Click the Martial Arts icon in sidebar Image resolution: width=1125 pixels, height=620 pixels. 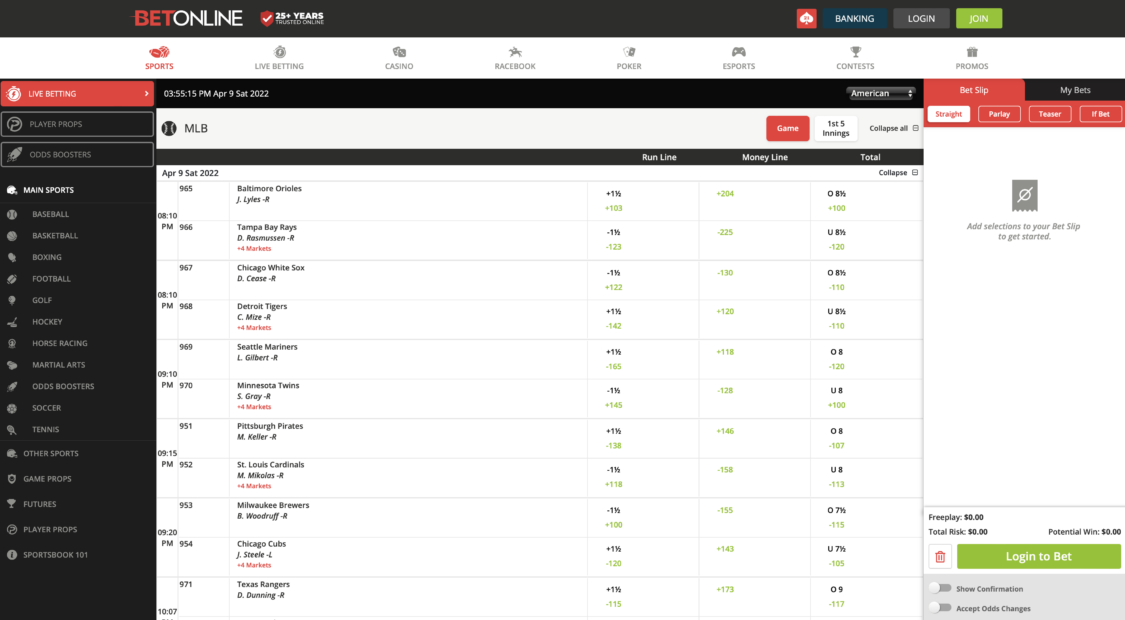click(12, 365)
